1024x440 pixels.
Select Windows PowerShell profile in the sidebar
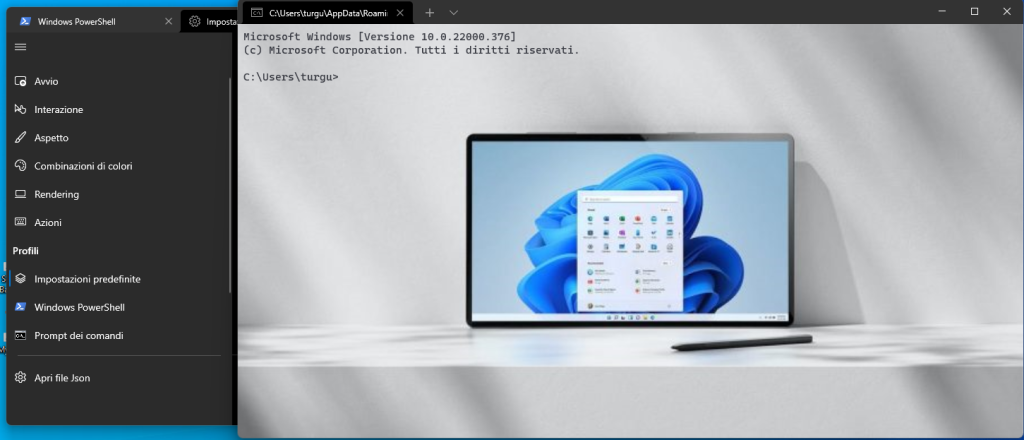point(79,307)
